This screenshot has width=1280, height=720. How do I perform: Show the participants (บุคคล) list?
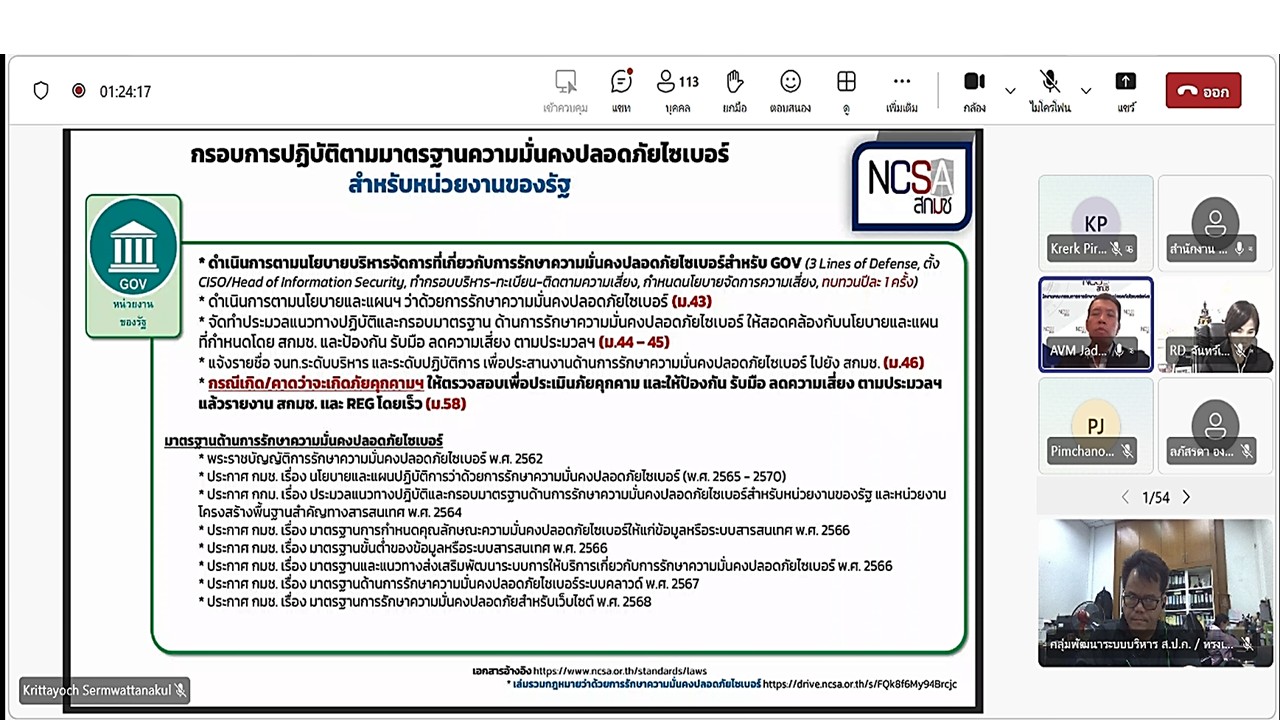(x=677, y=85)
